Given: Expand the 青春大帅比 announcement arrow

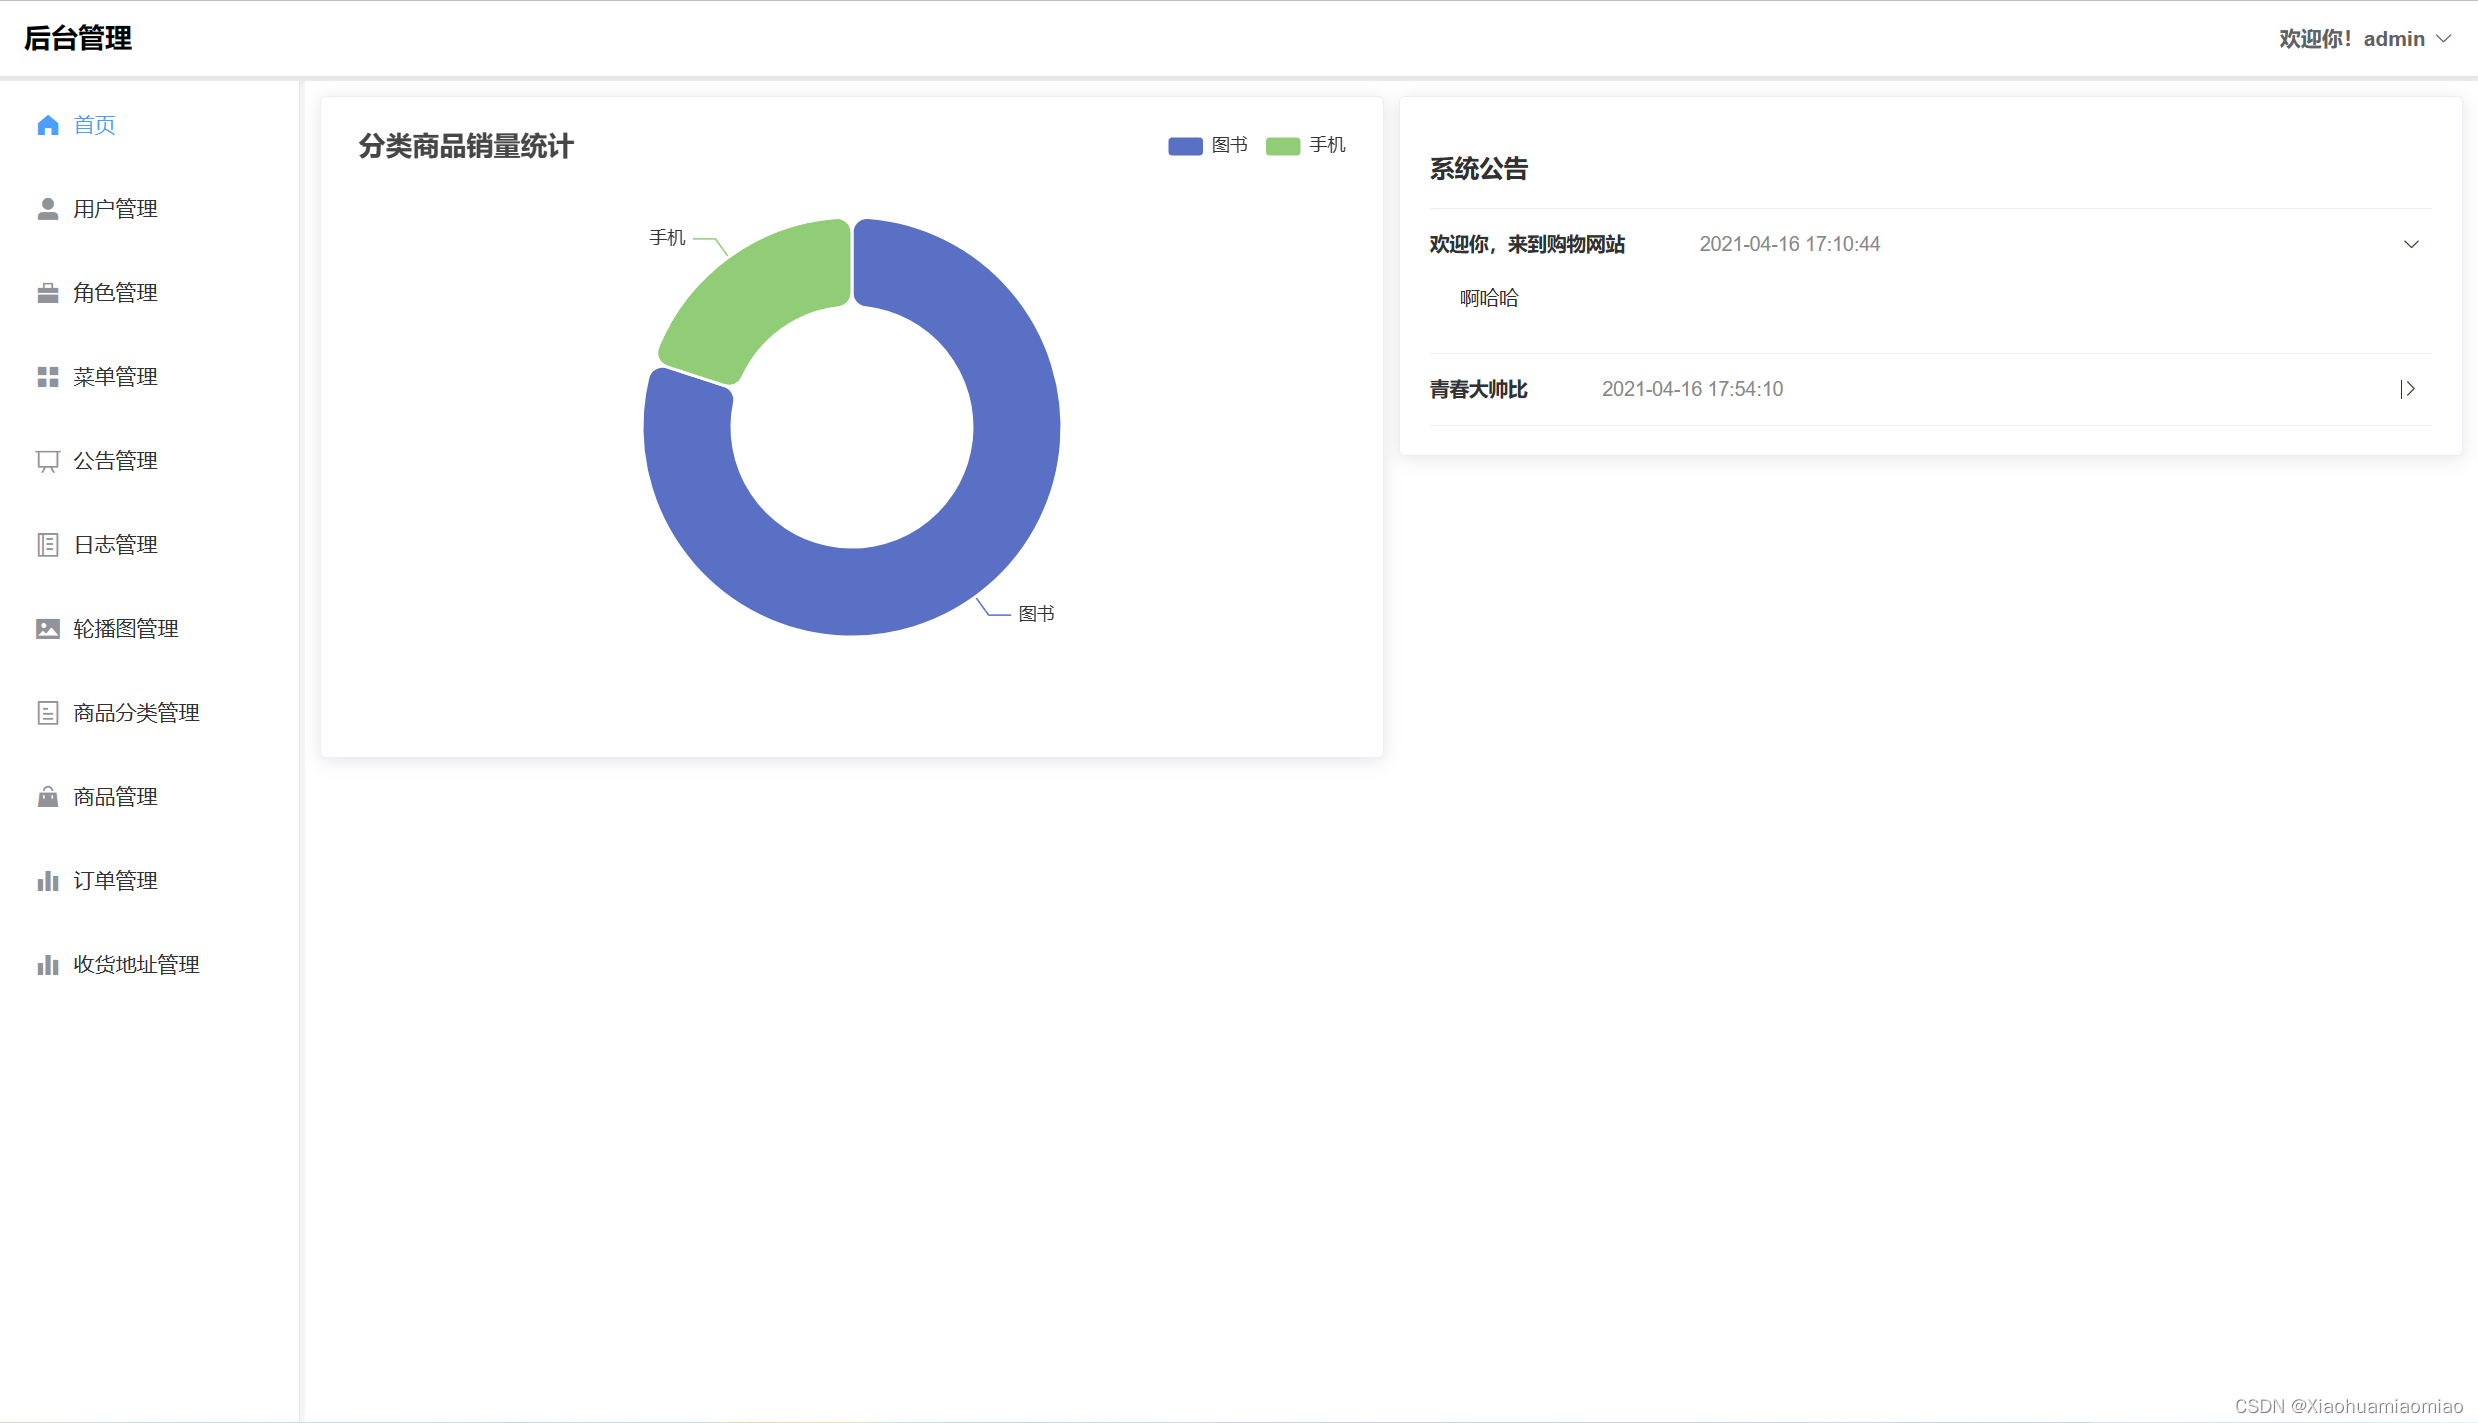Looking at the screenshot, I should (2409, 389).
